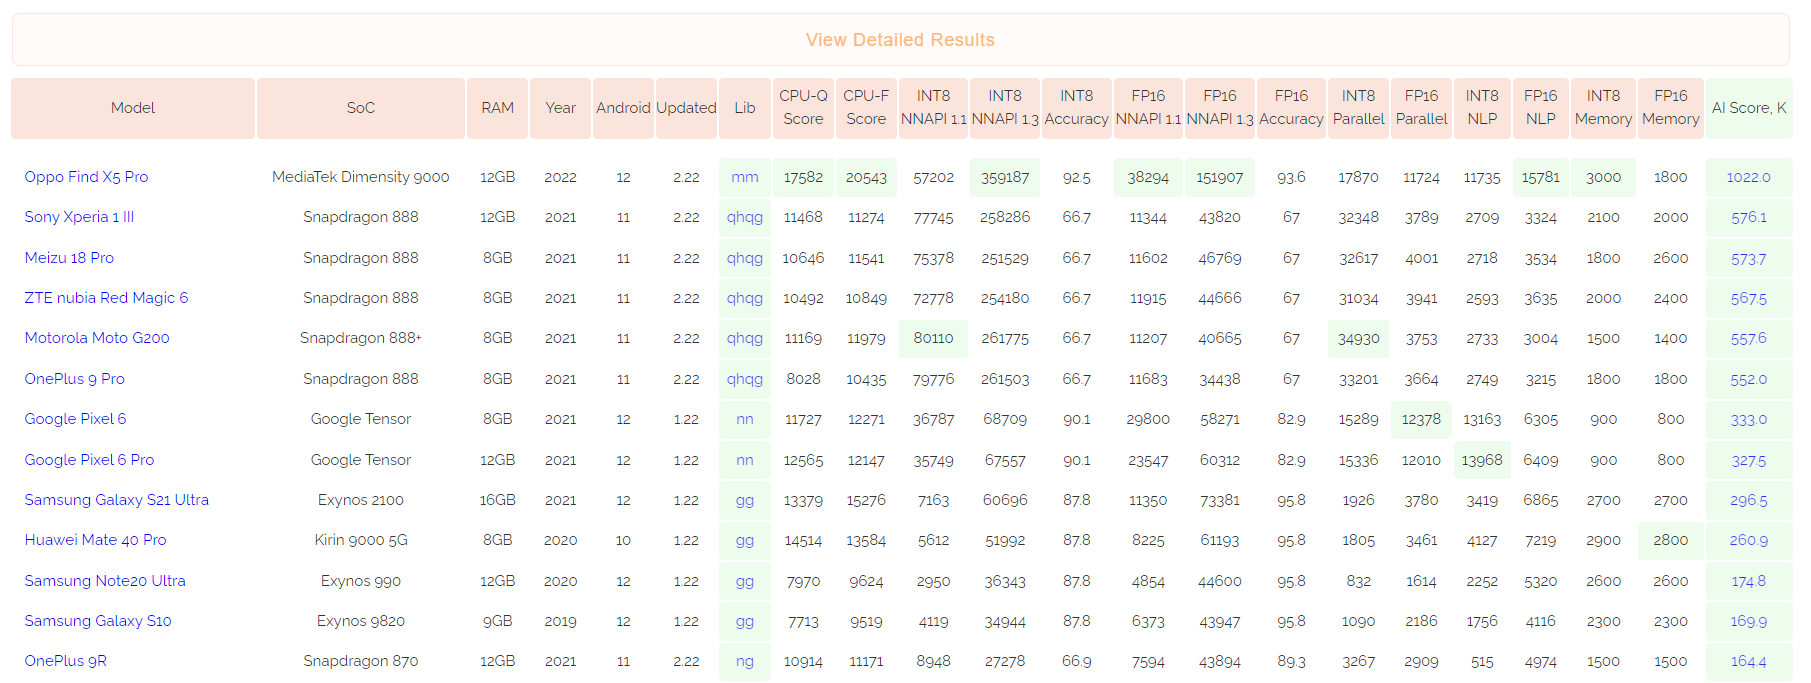Select the Snapdragon 888+ cell
Viewport: 1811px width, 683px height.
[x=361, y=338]
